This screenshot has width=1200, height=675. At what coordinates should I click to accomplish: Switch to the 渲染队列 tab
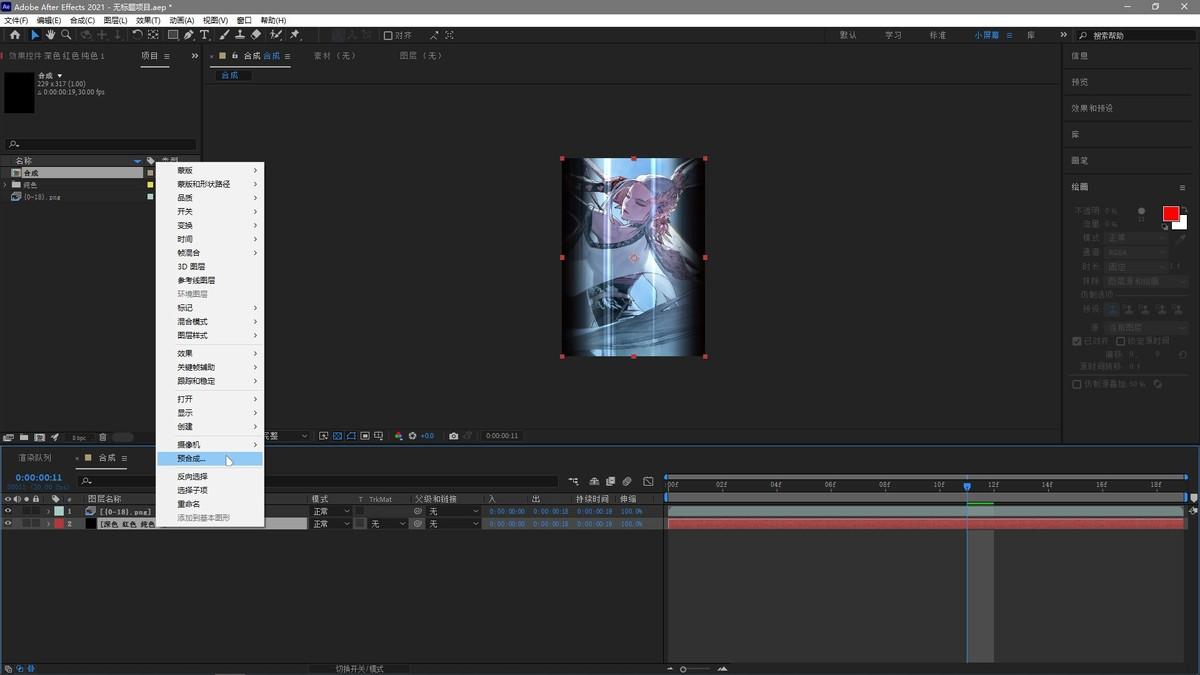34,458
